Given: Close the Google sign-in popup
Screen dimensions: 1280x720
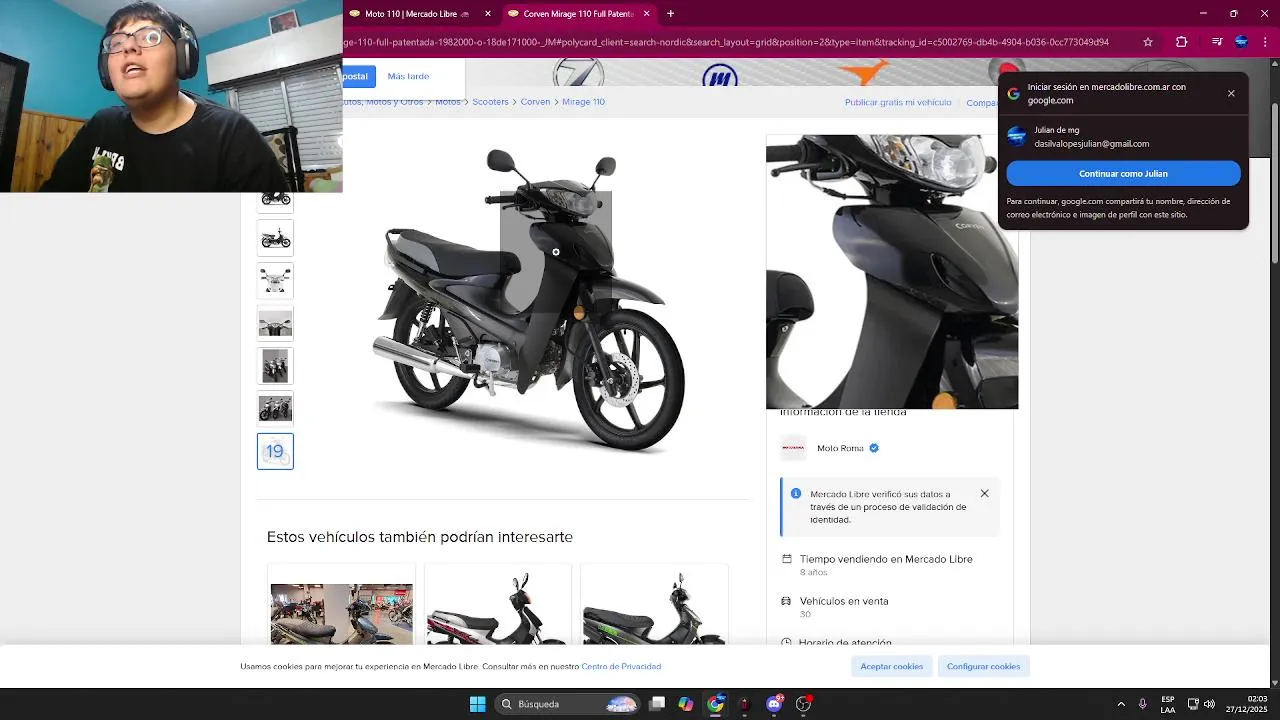Looking at the screenshot, I should click(x=1231, y=93).
